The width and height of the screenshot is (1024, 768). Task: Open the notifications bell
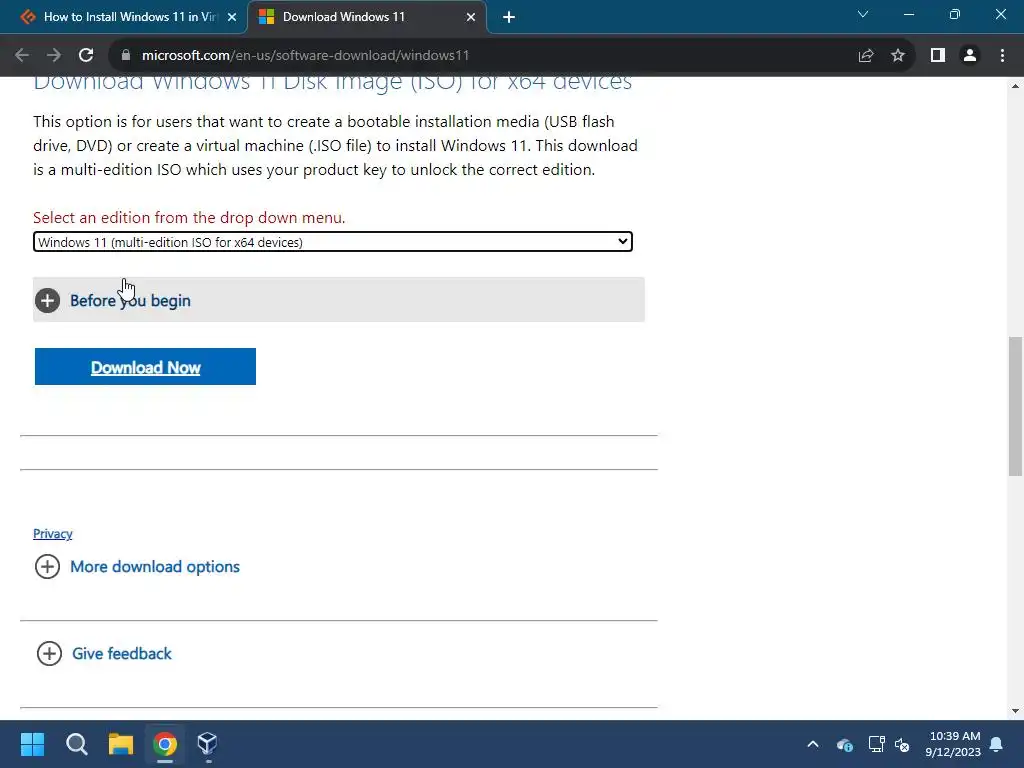[997, 744]
